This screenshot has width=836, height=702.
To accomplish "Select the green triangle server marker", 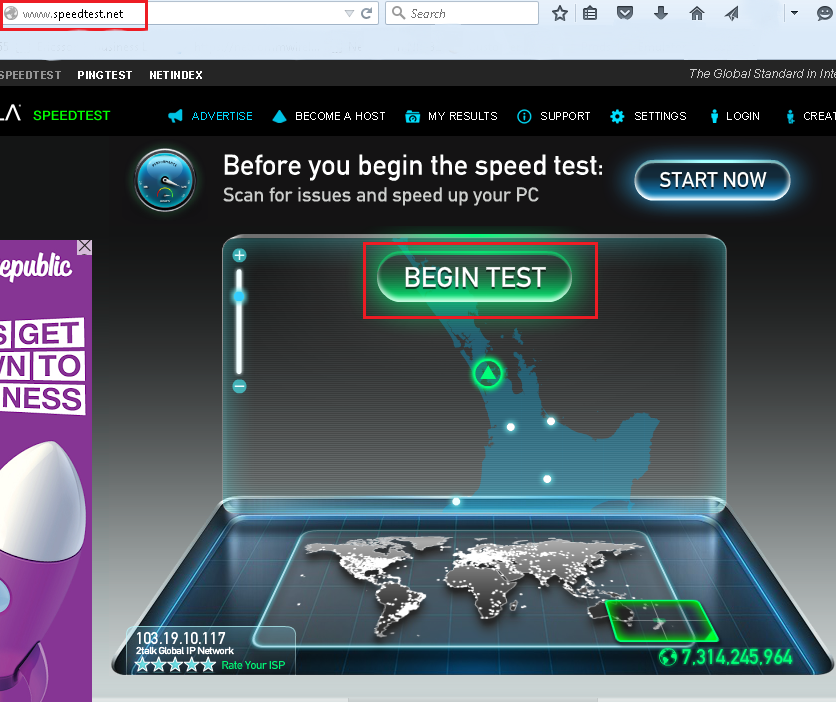I will [x=488, y=374].
